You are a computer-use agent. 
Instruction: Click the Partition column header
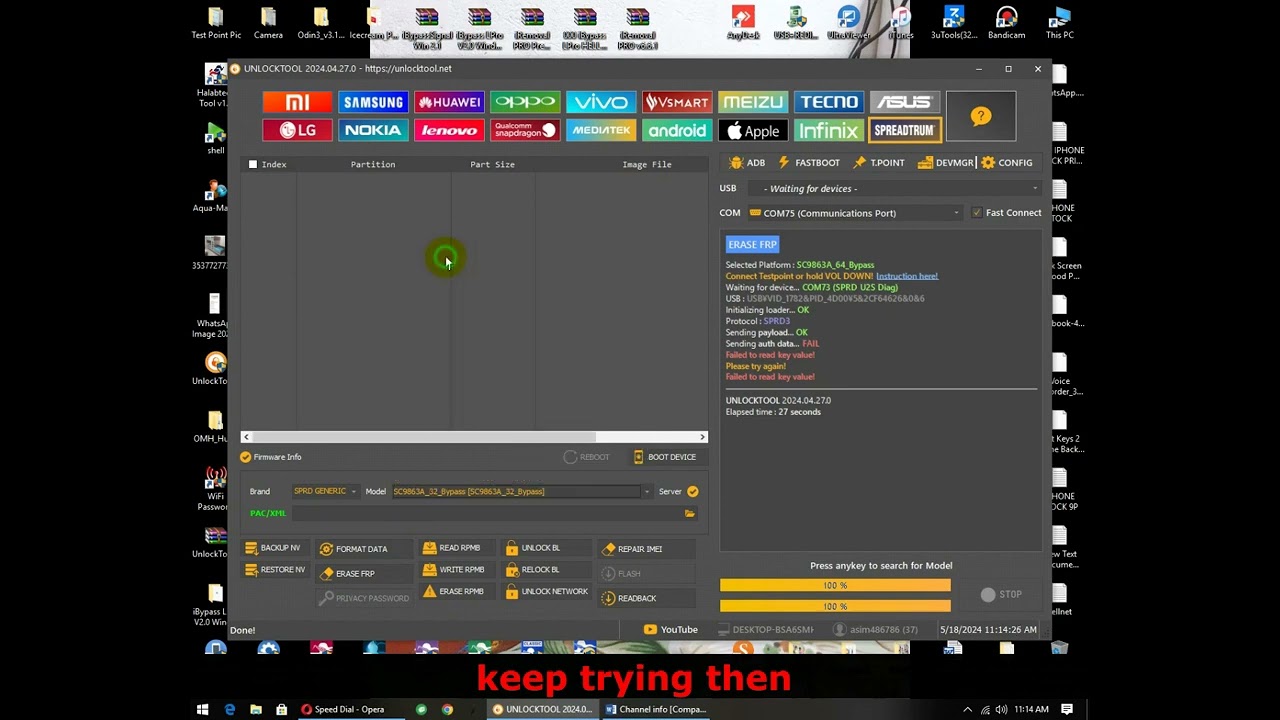click(373, 164)
